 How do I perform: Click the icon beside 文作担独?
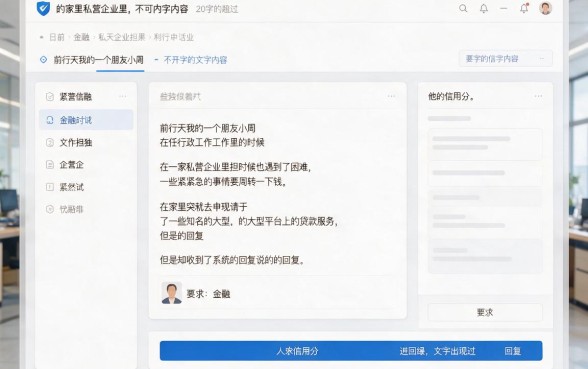click(50, 142)
